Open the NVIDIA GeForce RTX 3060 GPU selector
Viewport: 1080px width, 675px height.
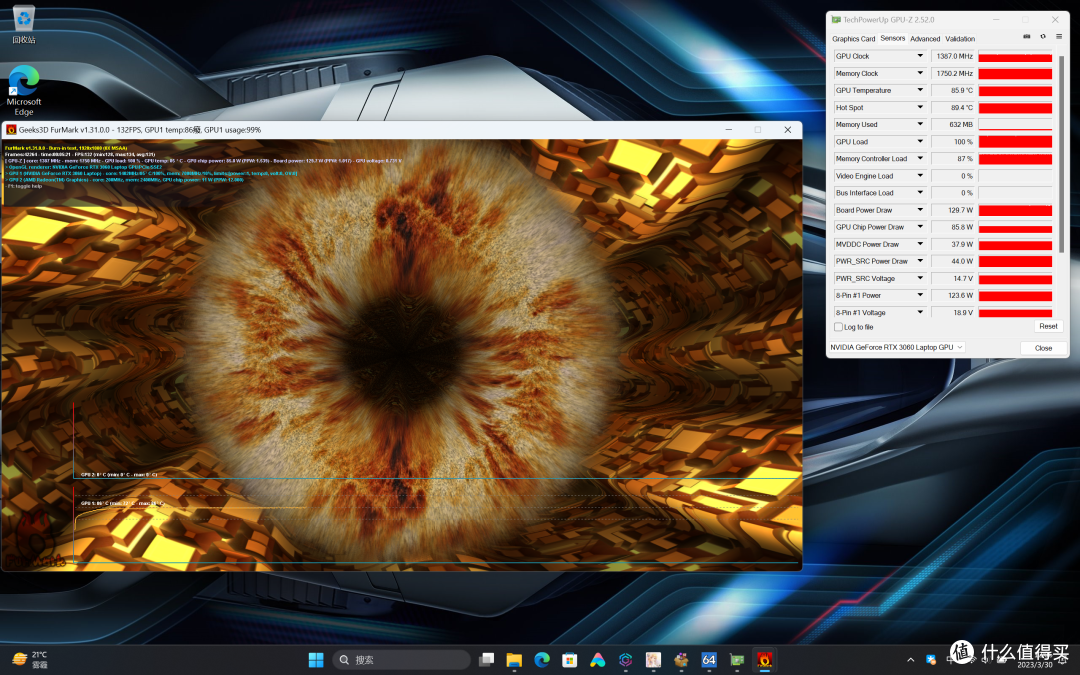pyautogui.click(x=897, y=347)
